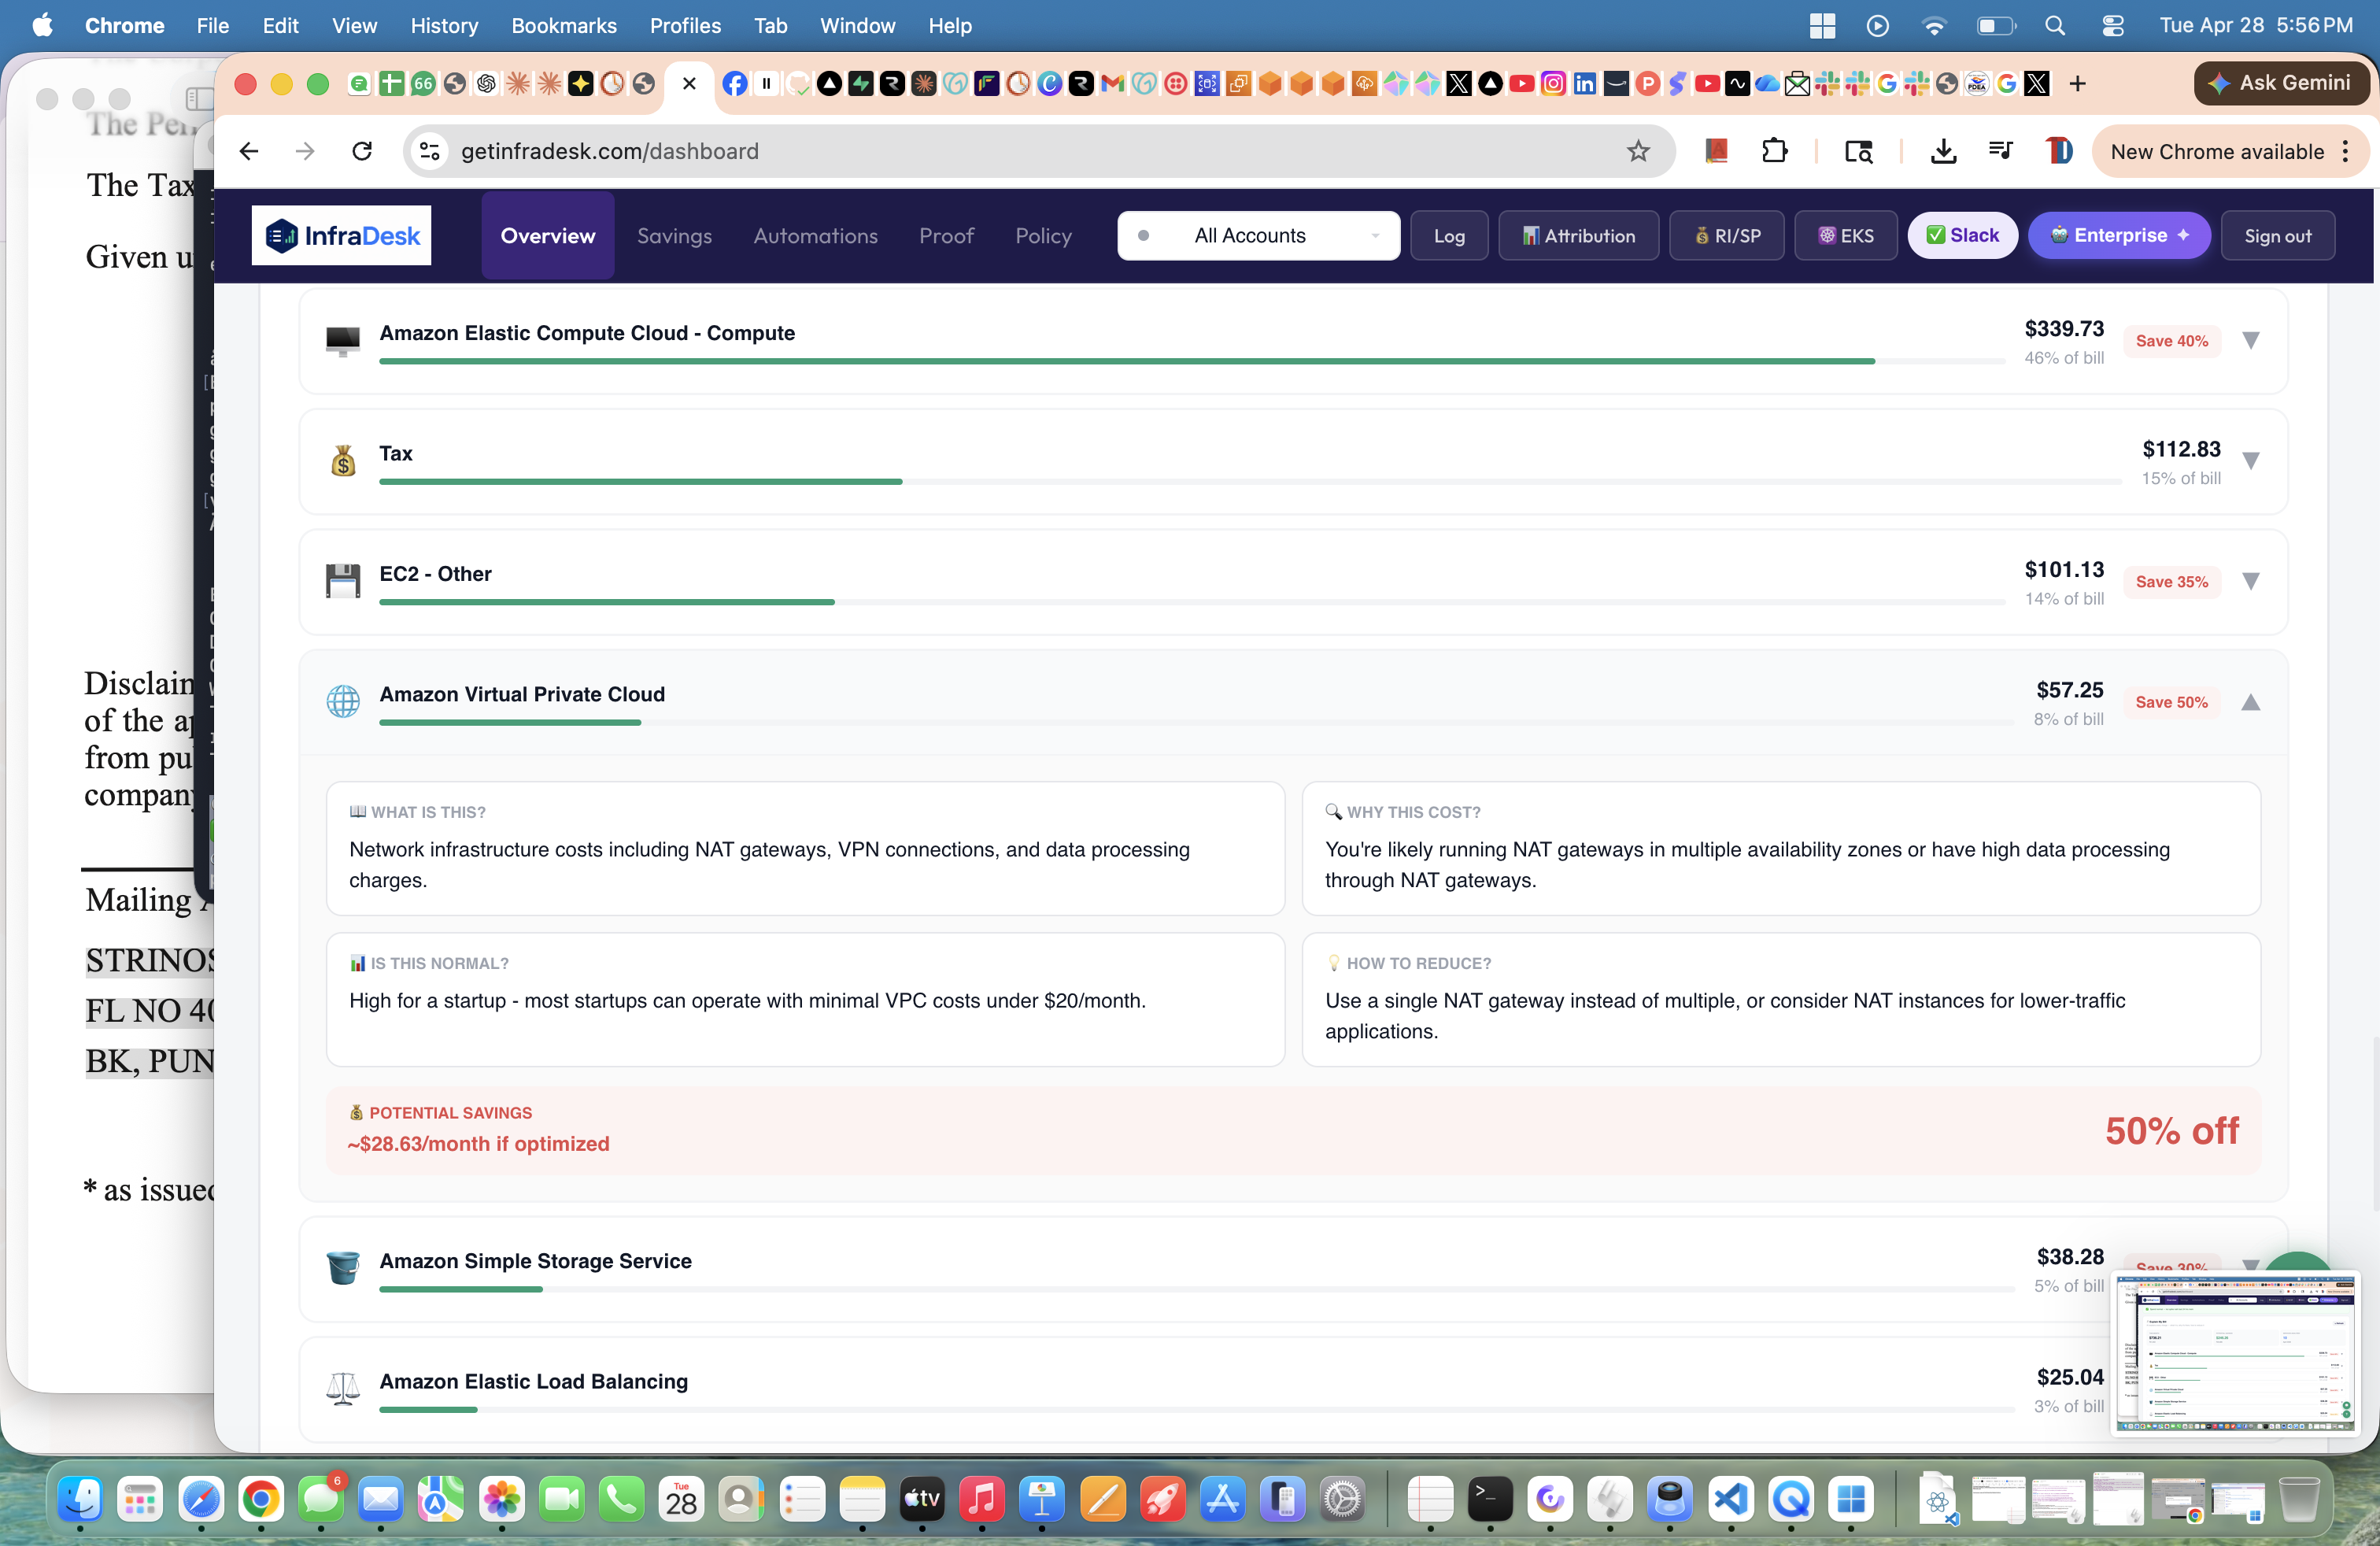This screenshot has height=1546, width=2380.
Task: Open the InfraDesk logo home link
Action: pyautogui.click(x=341, y=235)
